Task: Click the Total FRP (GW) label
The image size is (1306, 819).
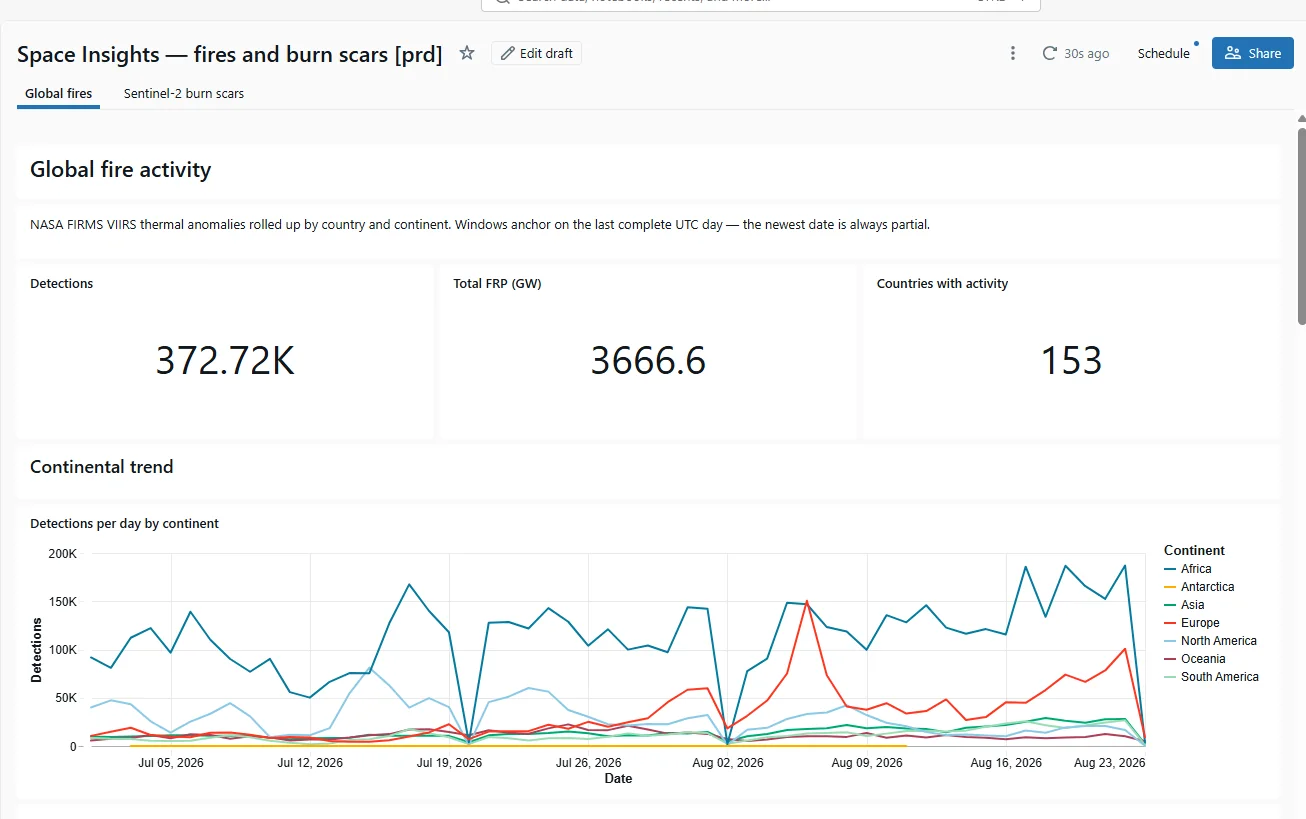Action: tap(497, 283)
